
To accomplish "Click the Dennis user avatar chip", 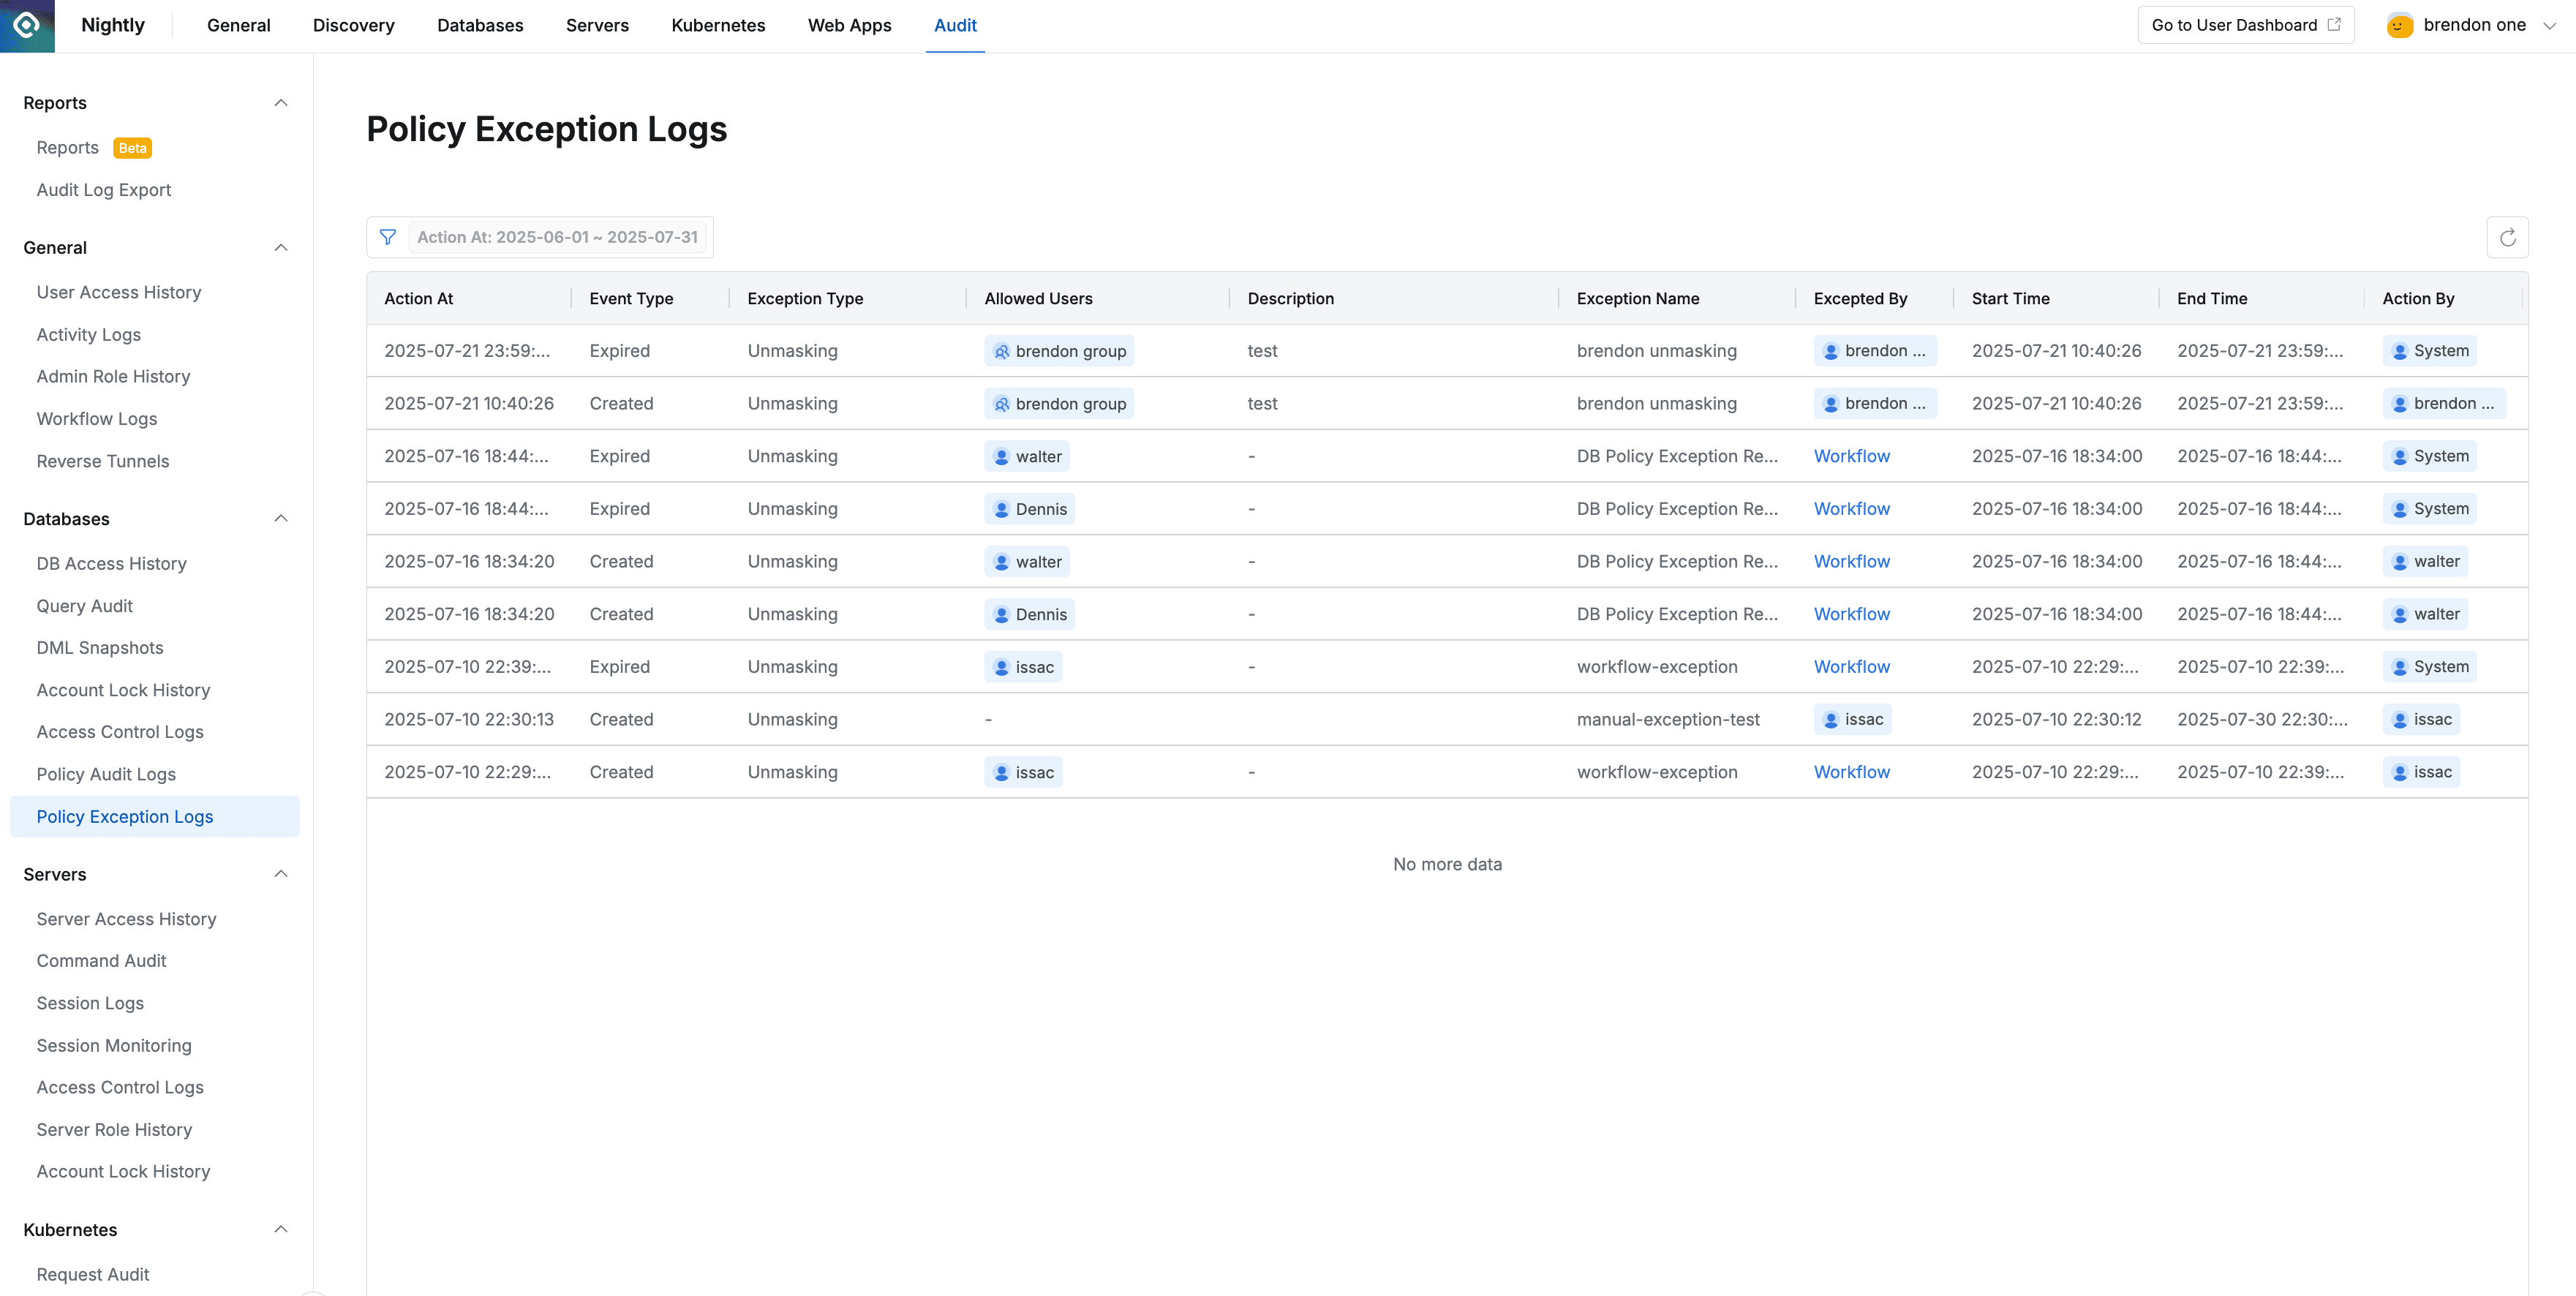I will 1029,508.
